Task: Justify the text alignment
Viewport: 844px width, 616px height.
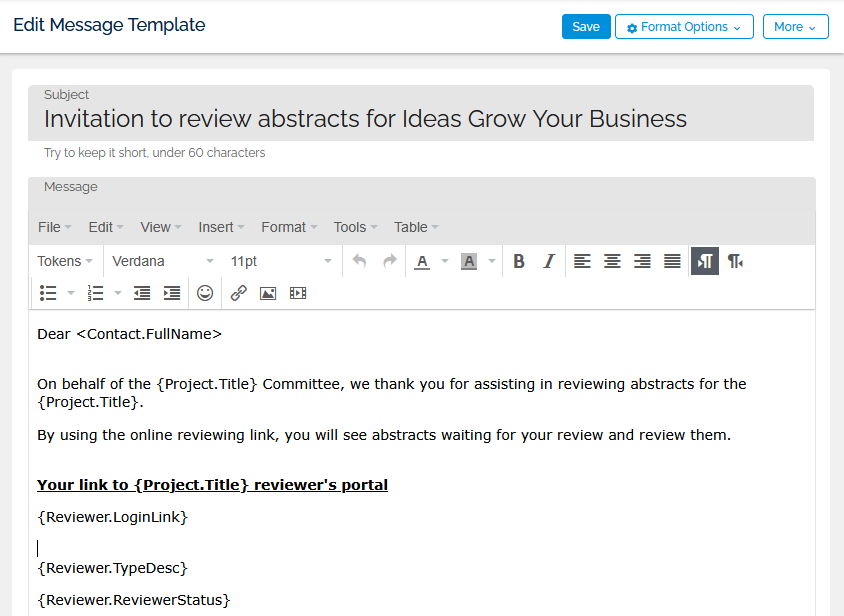Action: 672,261
